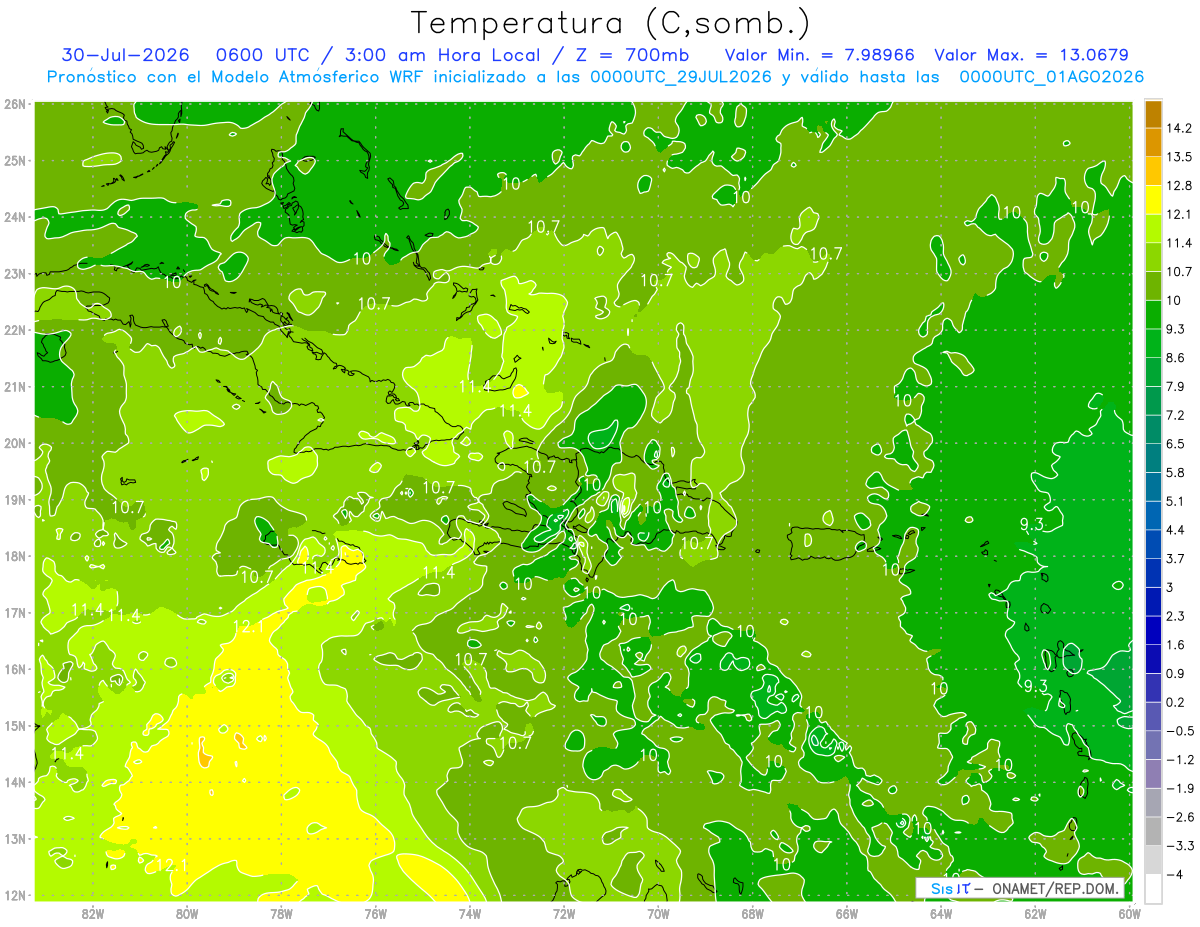The width and height of the screenshot is (1200, 927).
Task: Click the white swatch below the -4 label
Action: [1154, 888]
